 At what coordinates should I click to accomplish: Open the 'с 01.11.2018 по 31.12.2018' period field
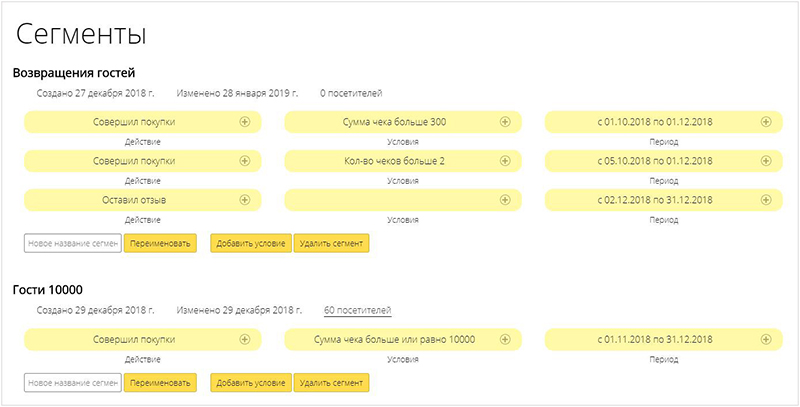(x=655, y=340)
